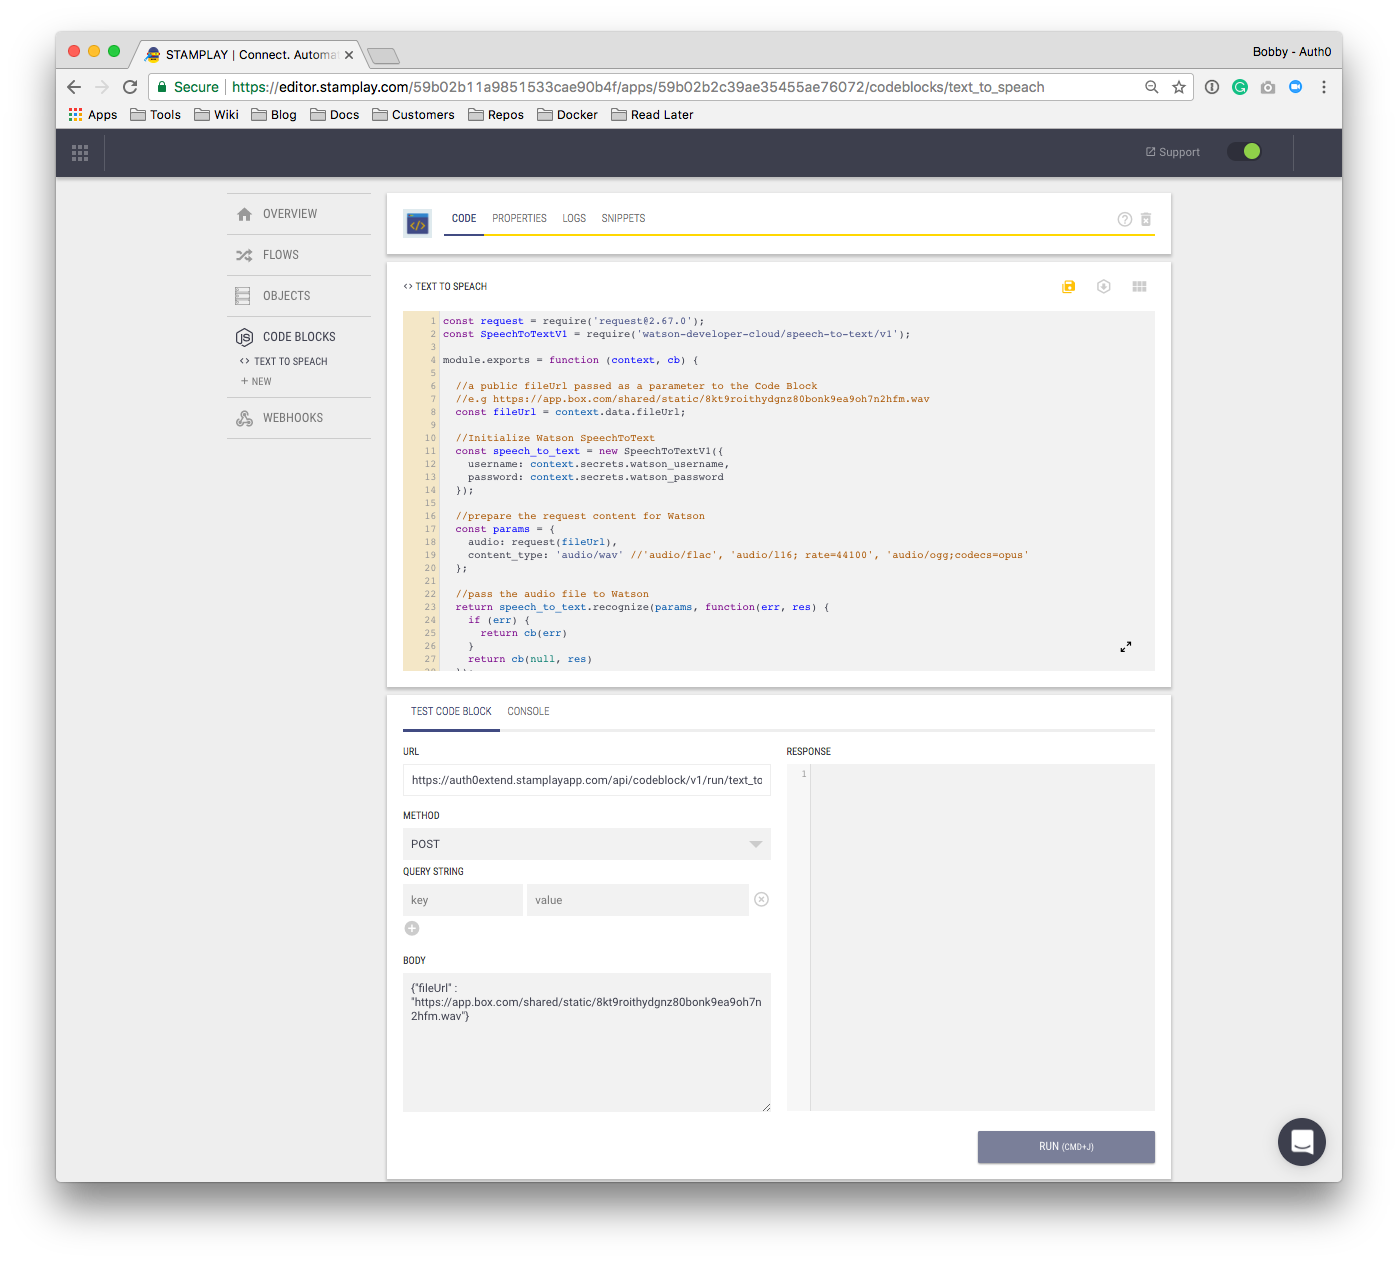1398x1262 pixels.
Task: Click the help question mark icon
Action: click(x=1125, y=219)
